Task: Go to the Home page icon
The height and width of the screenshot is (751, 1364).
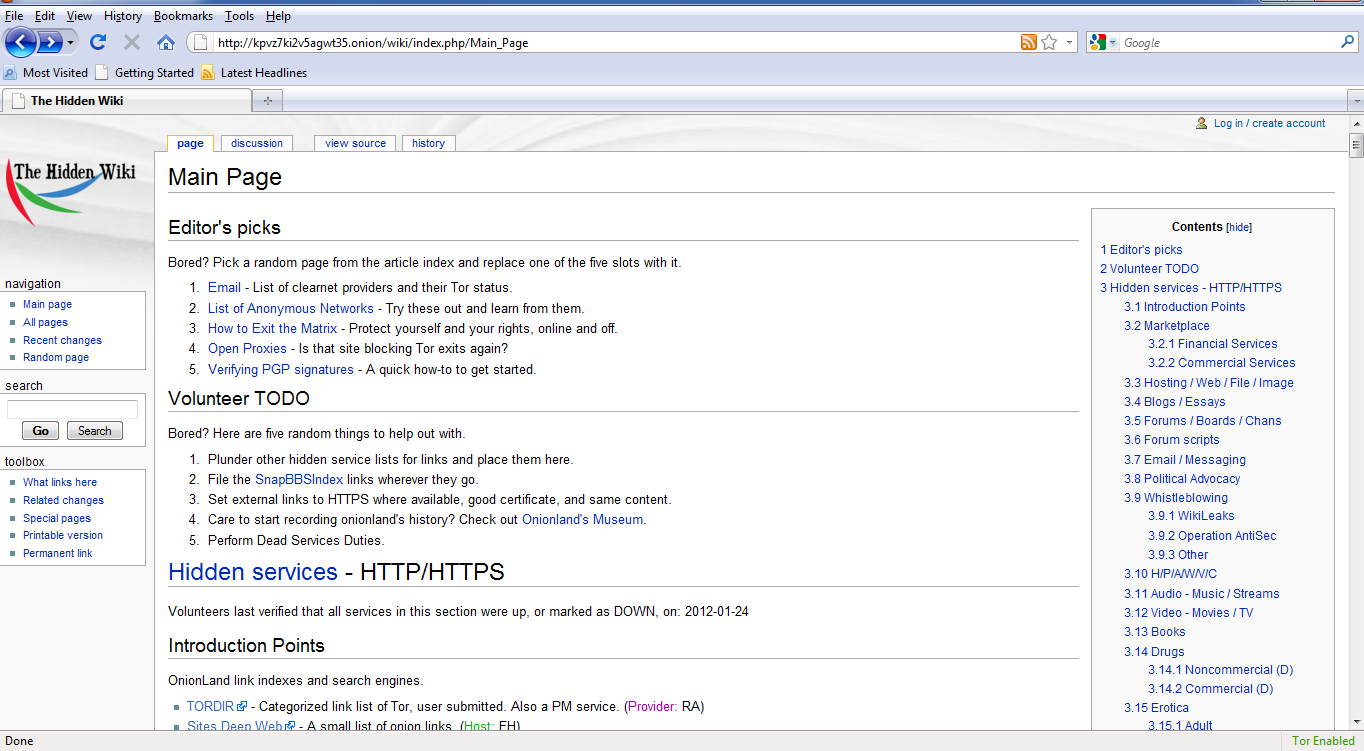Action: coord(166,42)
